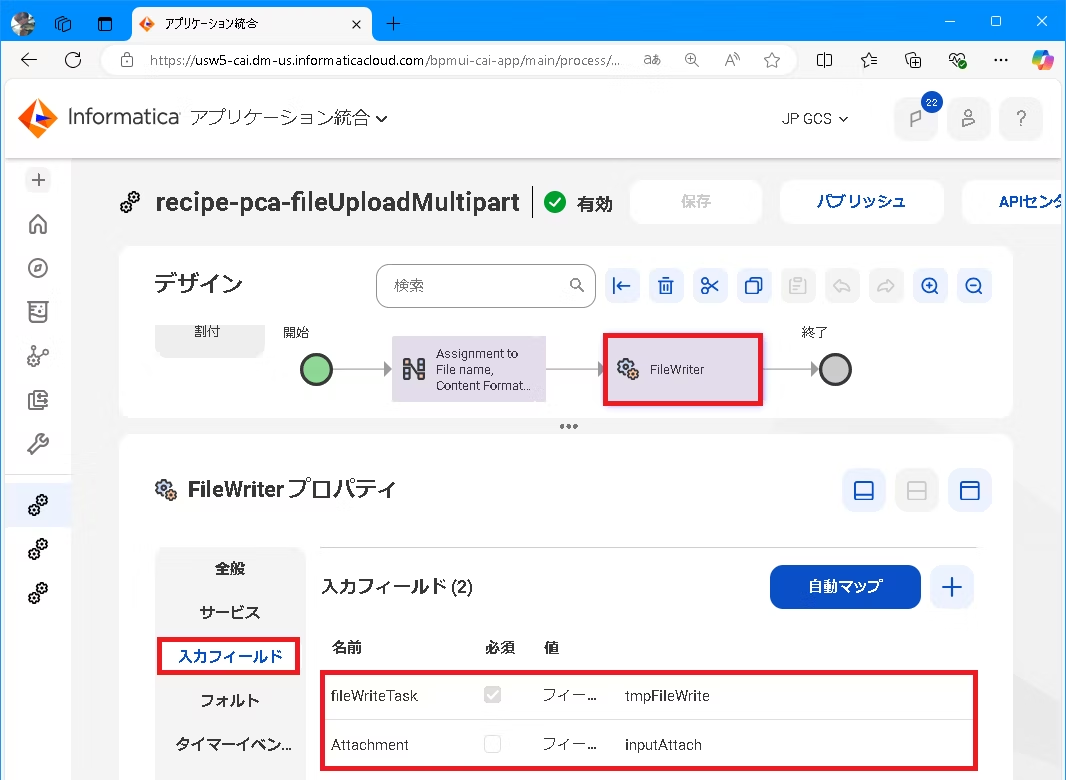Select the third open process gear icon in sidebar
Image resolution: width=1066 pixels, height=780 pixels.
[38, 593]
